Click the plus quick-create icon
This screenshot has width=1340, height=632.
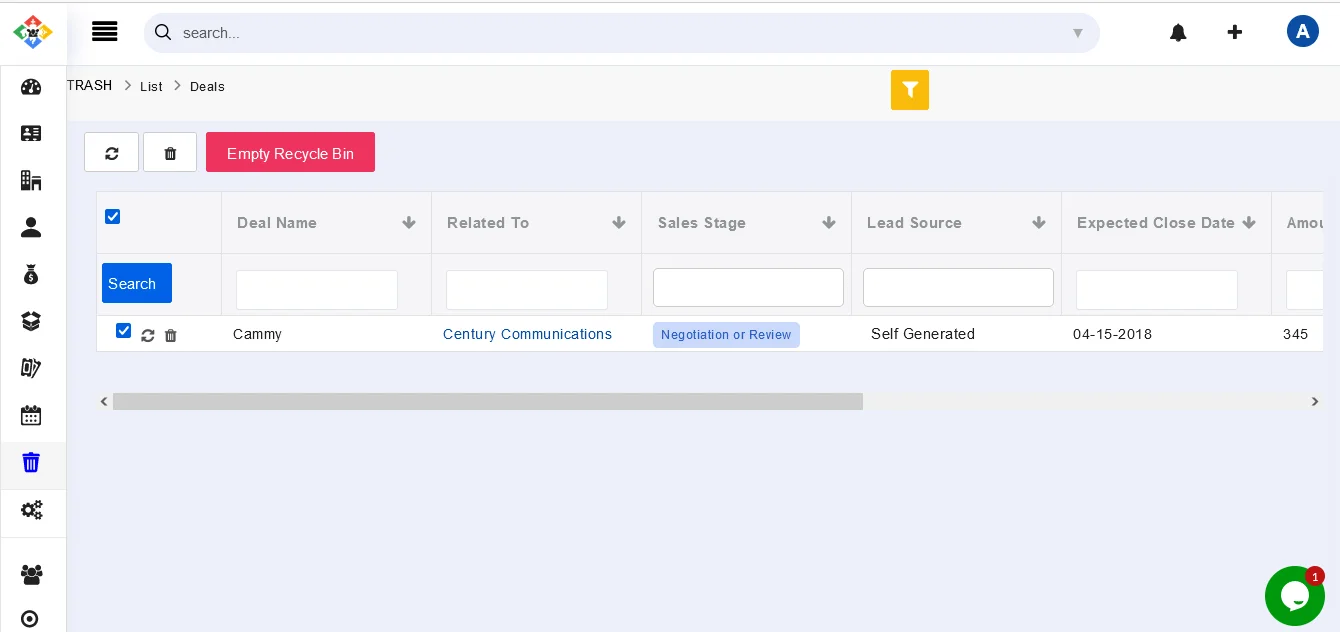pyautogui.click(x=1234, y=33)
